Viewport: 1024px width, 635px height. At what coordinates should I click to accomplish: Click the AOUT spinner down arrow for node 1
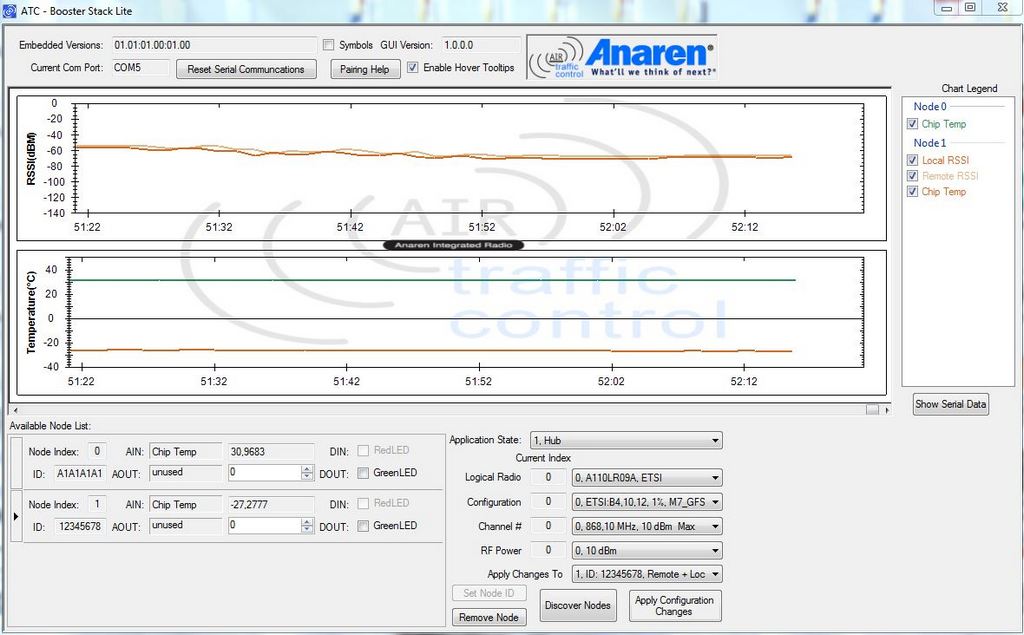tap(306, 529)
